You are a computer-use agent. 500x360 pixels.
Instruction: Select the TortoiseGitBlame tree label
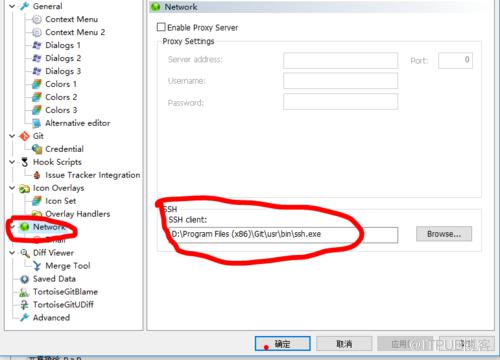(x=65, y=292)
